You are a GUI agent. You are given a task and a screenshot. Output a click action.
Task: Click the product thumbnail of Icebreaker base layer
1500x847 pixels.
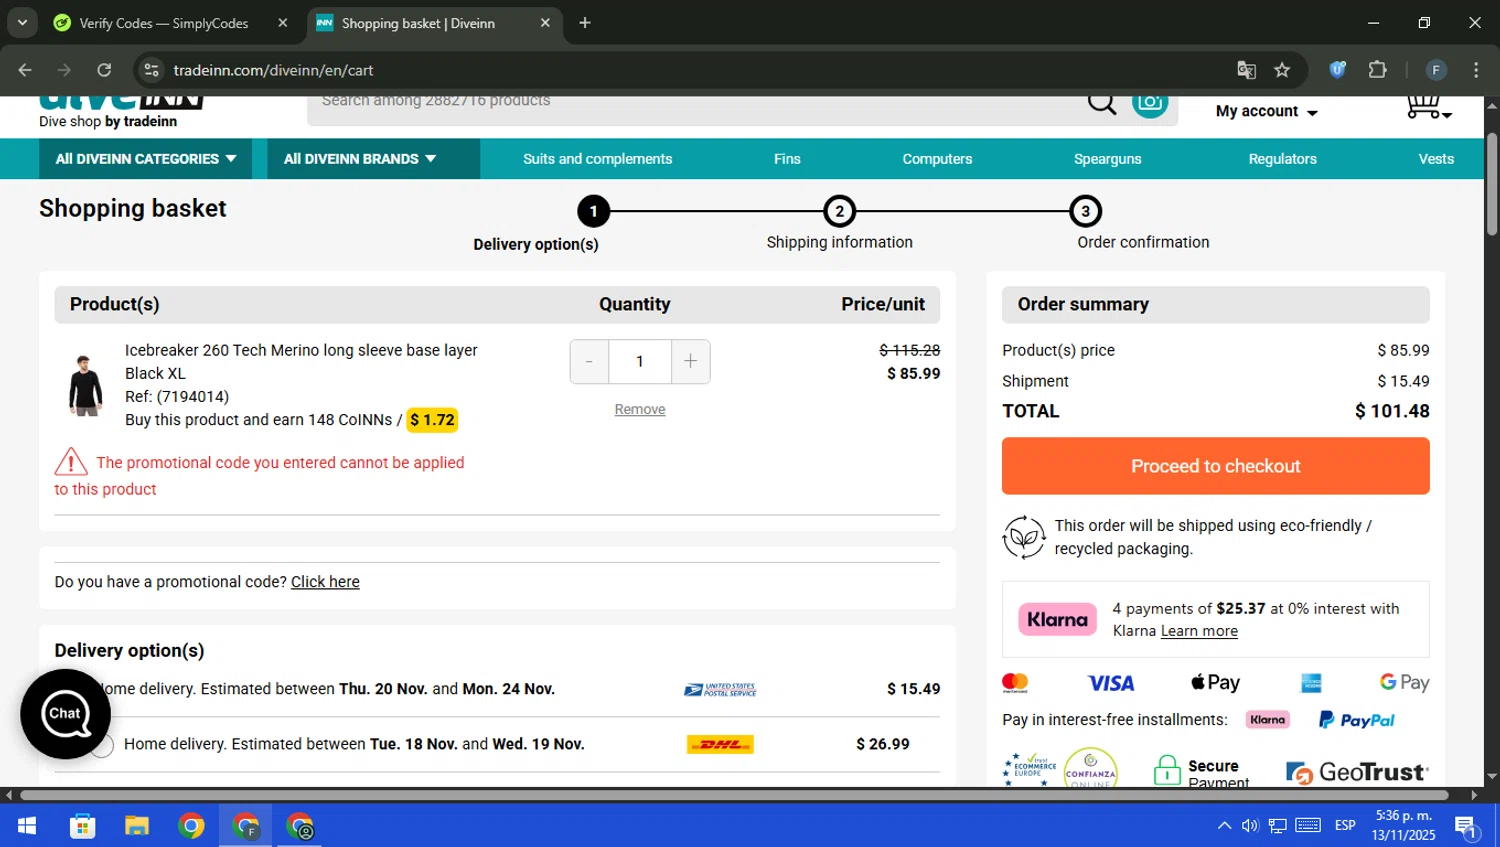(x=85, y=385)
